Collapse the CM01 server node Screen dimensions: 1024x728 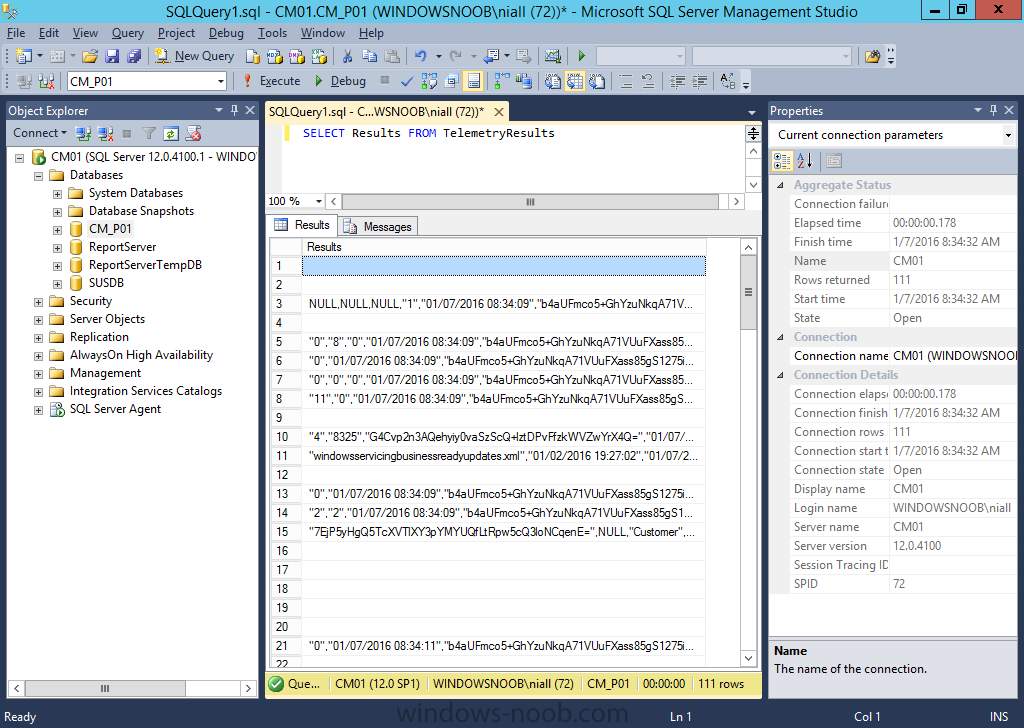(20, 157)
